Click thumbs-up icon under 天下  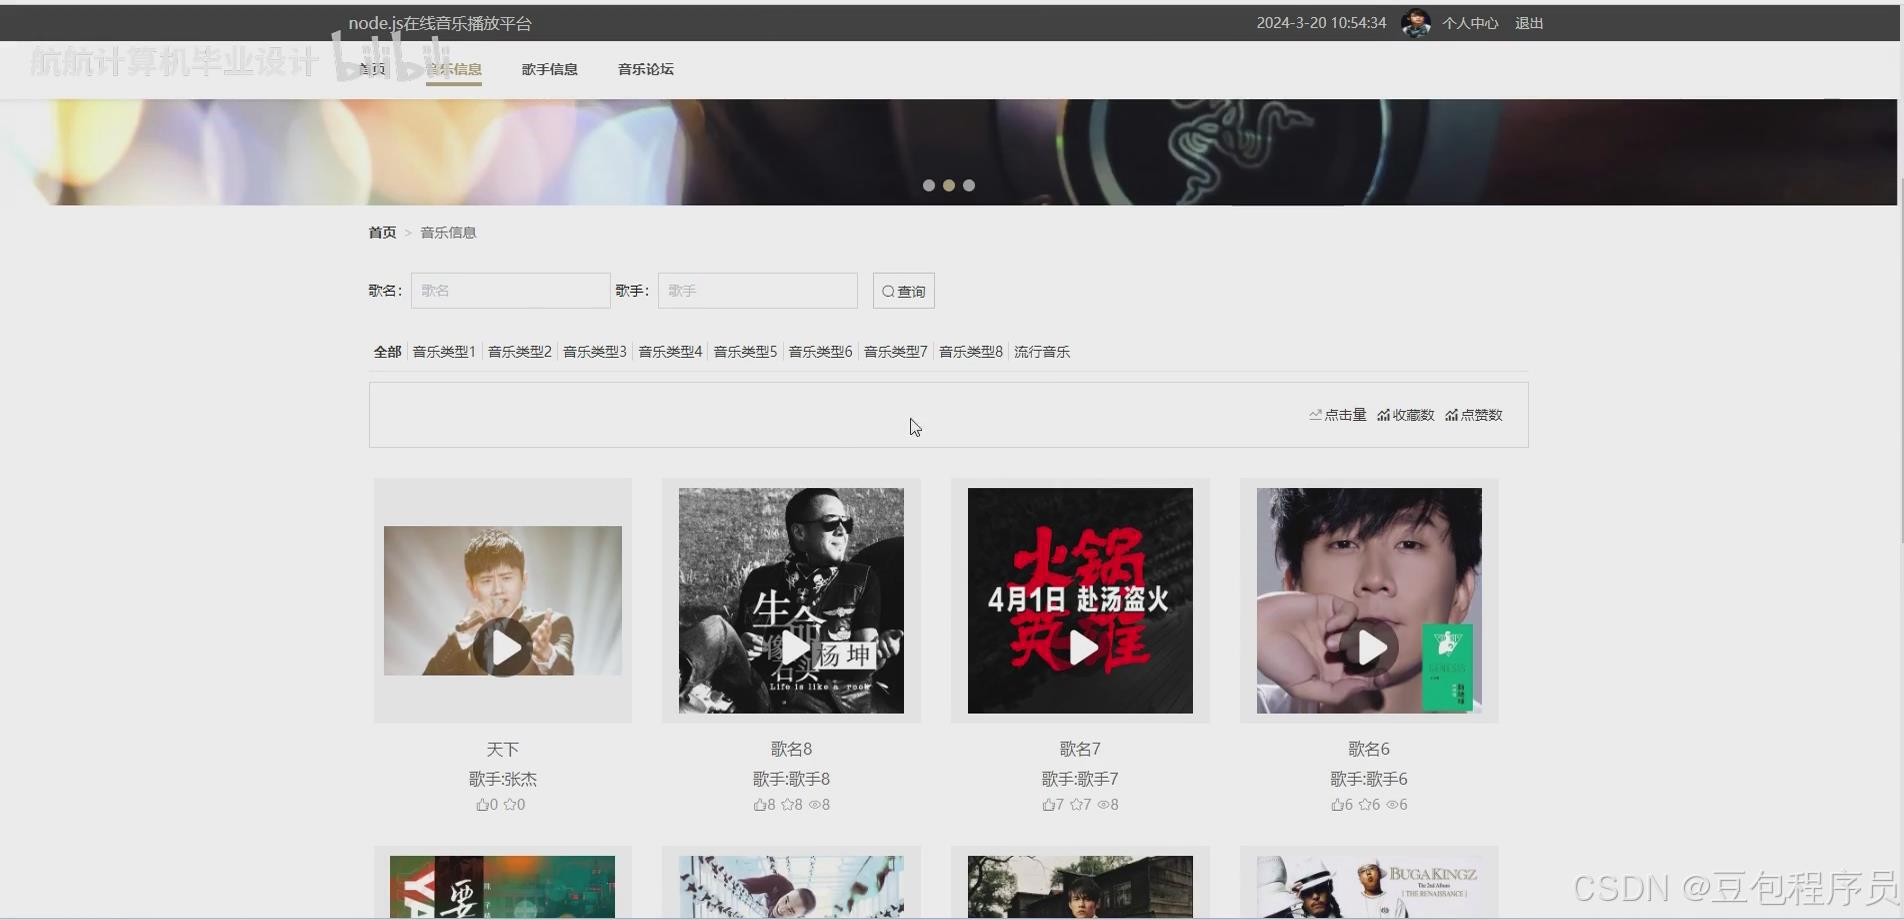pyautogui.click(x=483, y=804)
